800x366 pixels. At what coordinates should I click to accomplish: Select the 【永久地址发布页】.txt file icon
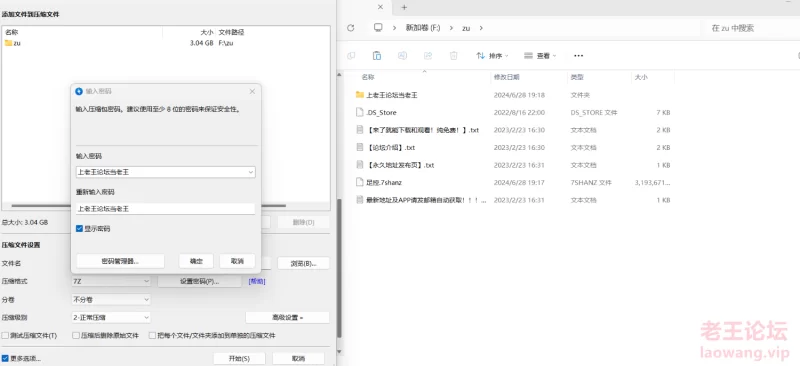(x=360, y=165)
